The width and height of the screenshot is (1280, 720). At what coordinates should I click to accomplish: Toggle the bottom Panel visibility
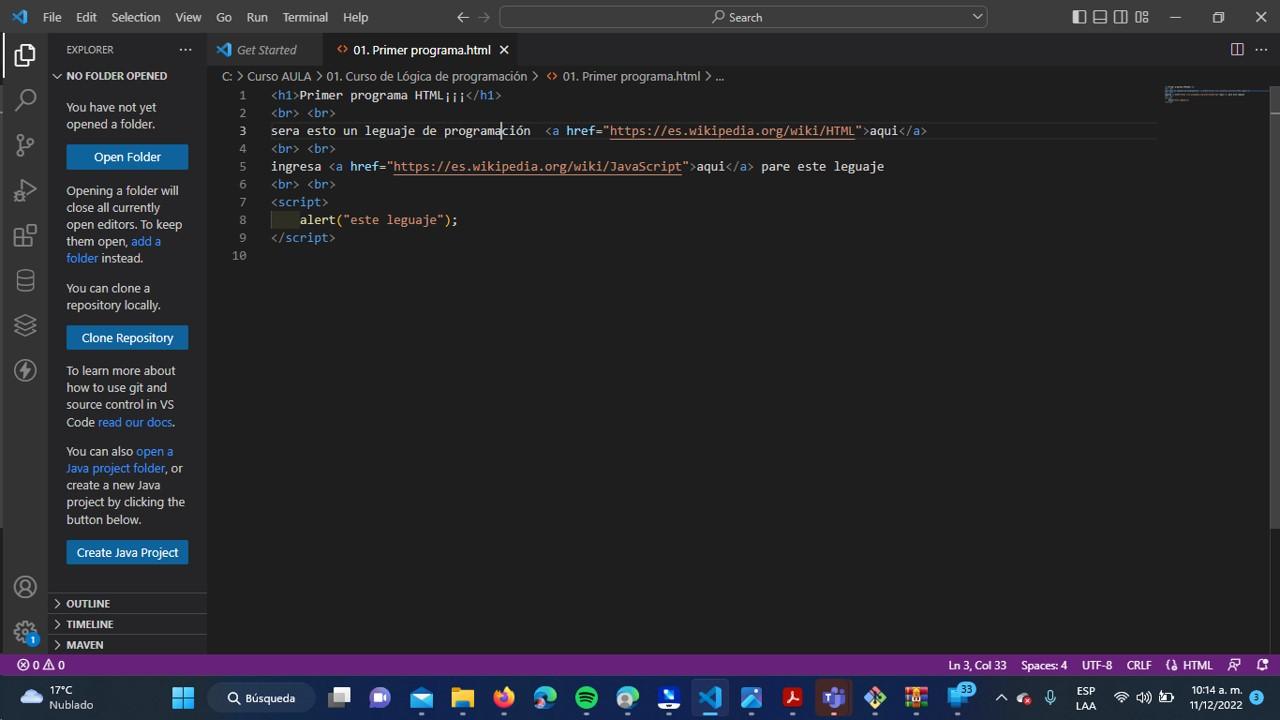point(1100,17)
